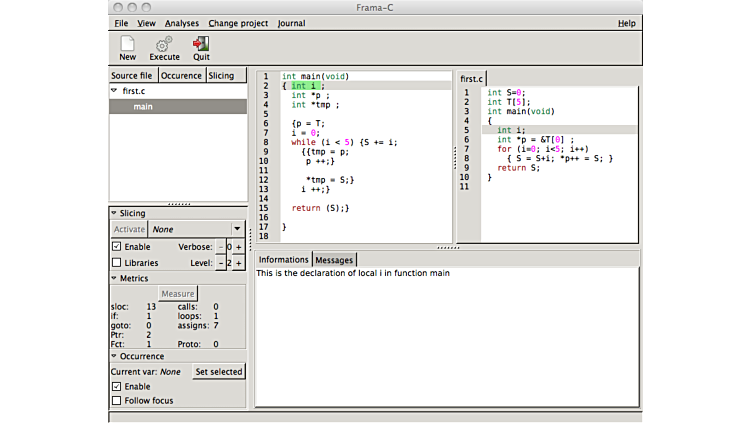The image size is (752, 423).
Task: Enable the Libraries checkbox
Action: 117,263
